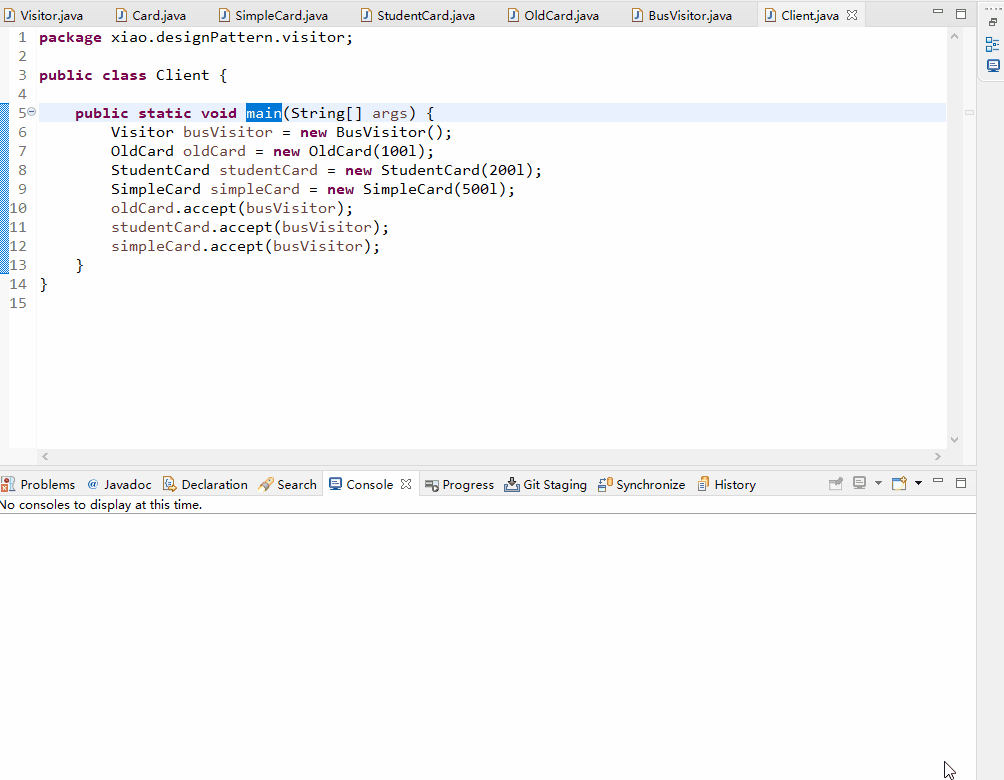This screenshot has height=780, width=1004.
Task: Open the Problems view tab
Action: (x=38, y=485)
